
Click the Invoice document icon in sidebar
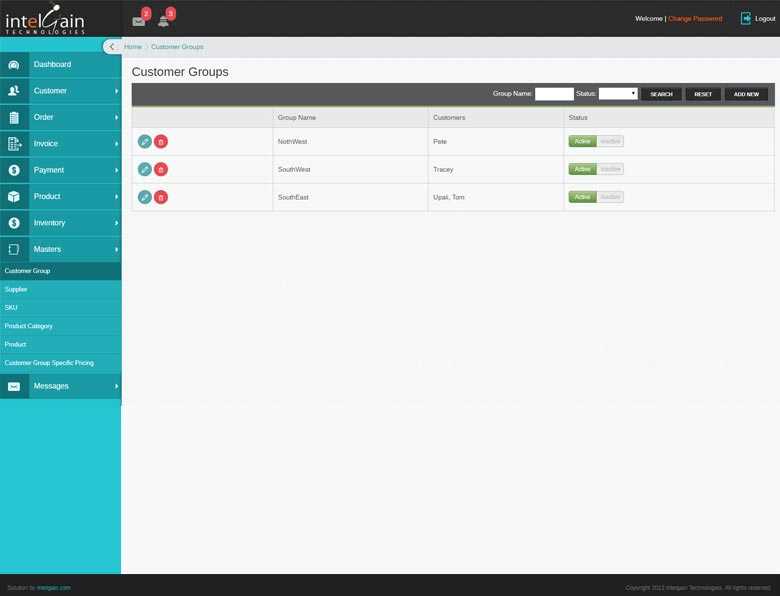point(14,144)
